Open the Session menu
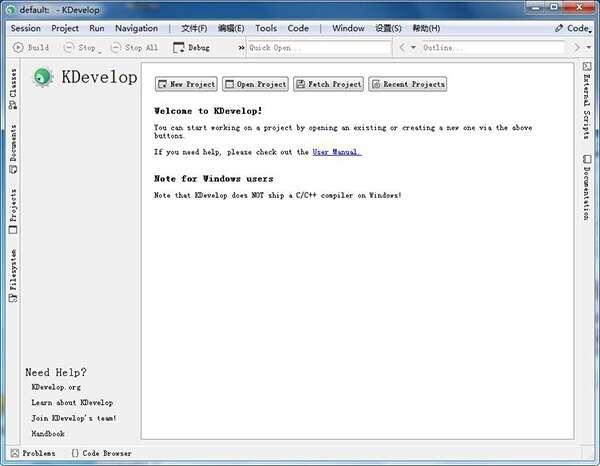 click(26, 28)
